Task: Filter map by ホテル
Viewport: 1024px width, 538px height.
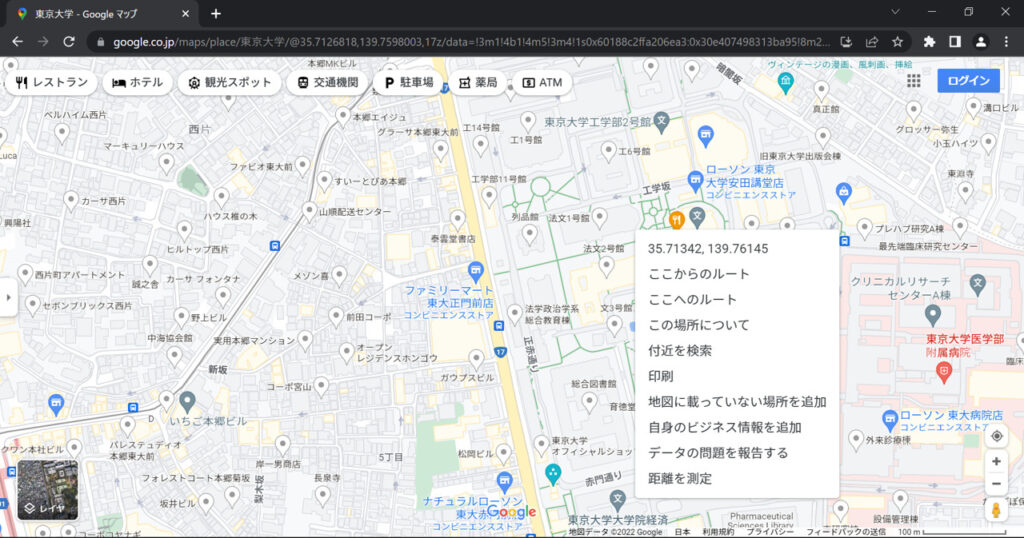Action: point(137,82)
